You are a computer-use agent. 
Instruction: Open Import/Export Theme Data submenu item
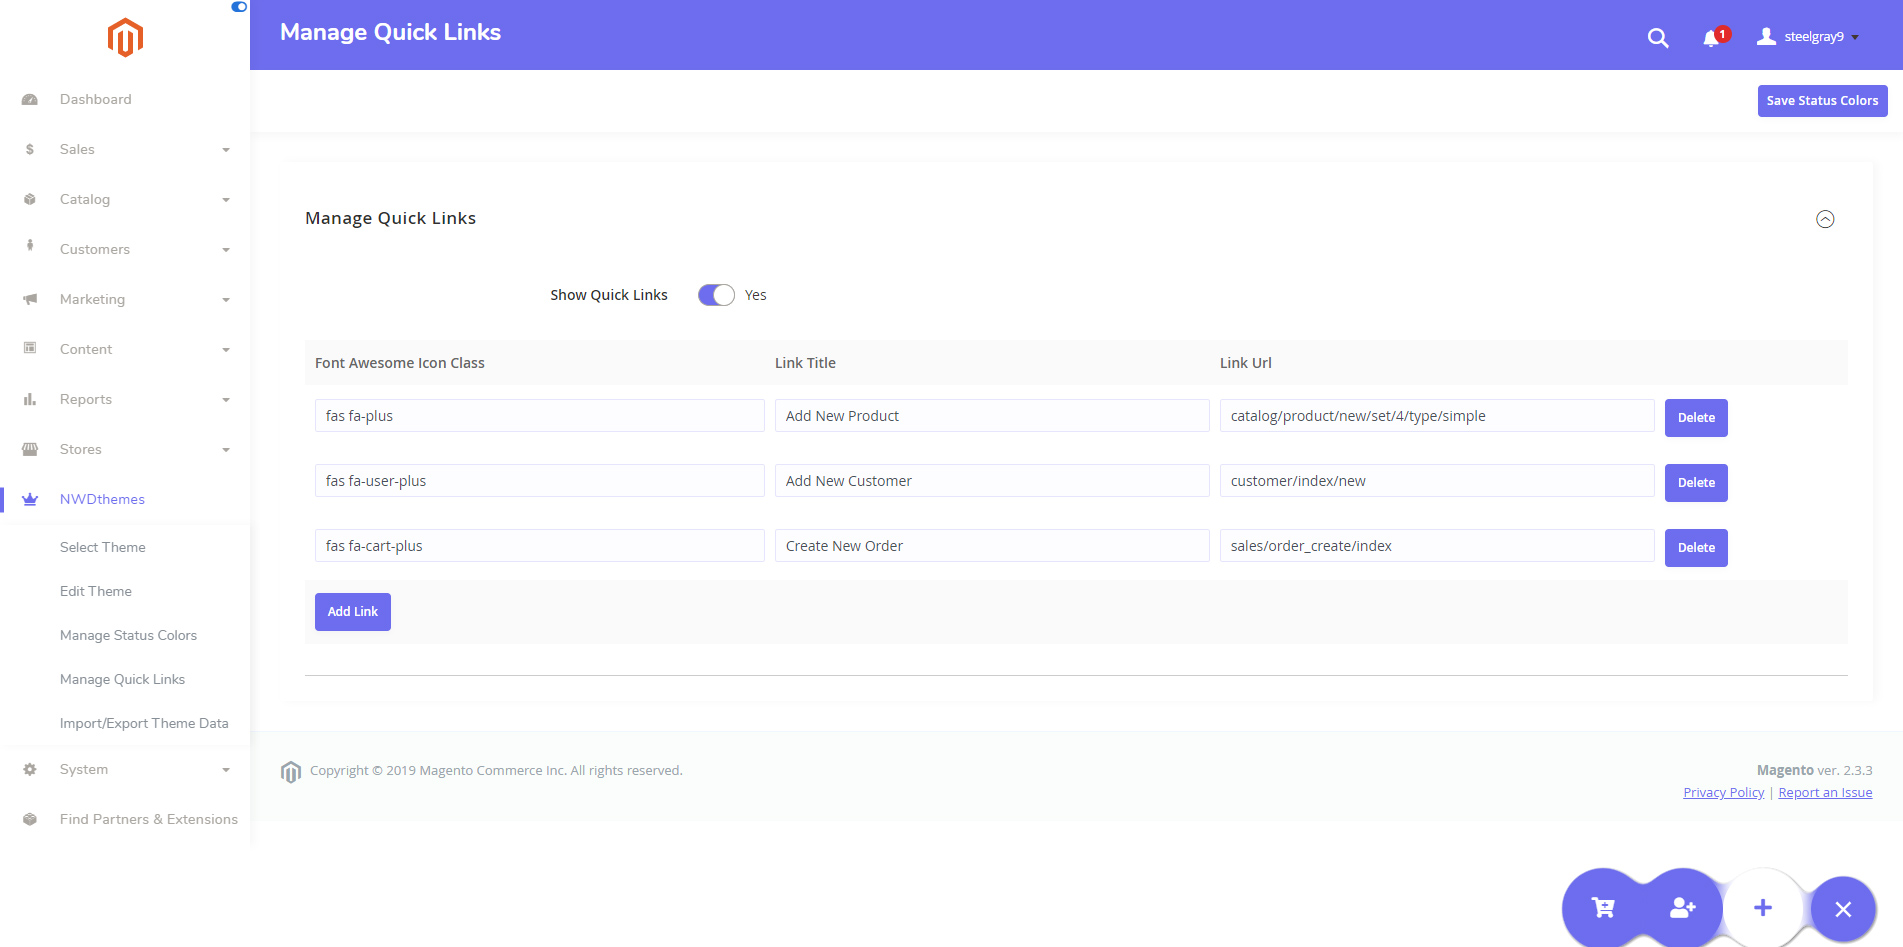(144, 723)
